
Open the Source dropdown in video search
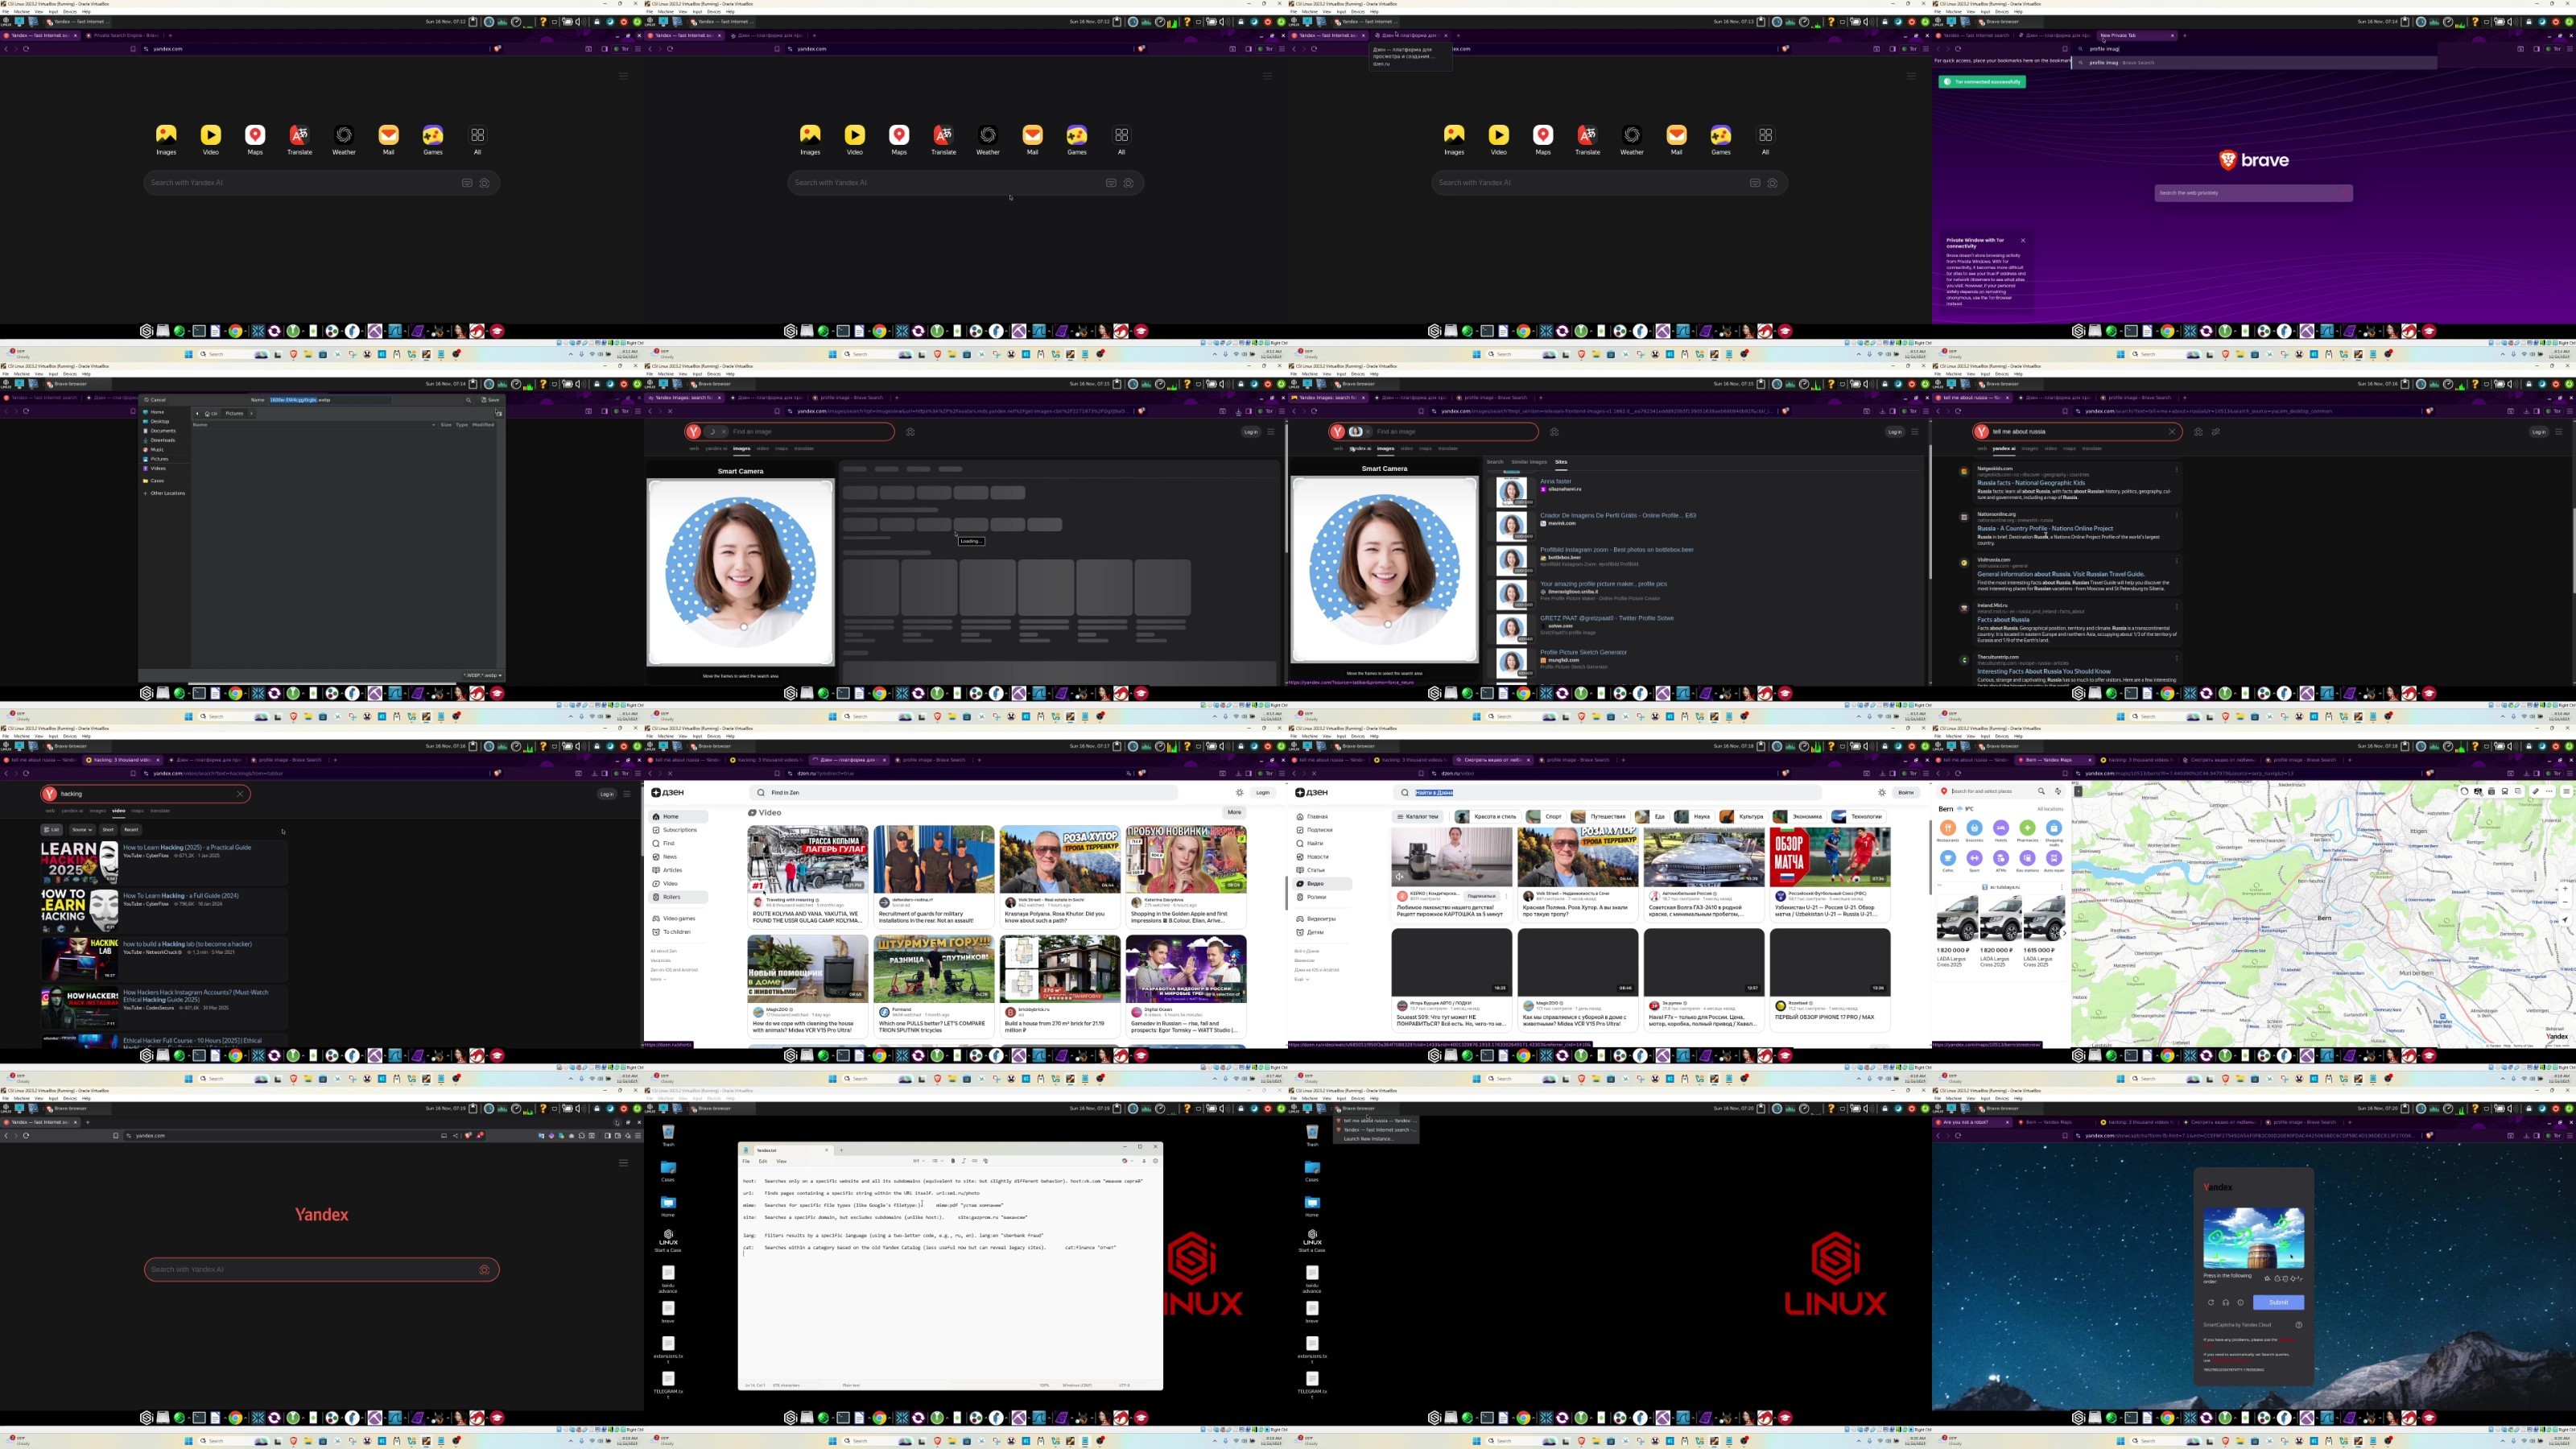(x=82, y=830)
